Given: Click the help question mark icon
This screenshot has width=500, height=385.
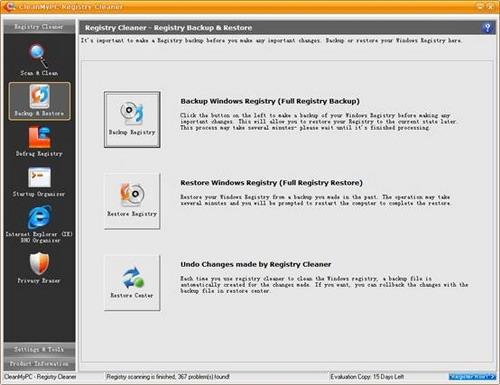Looking at the screenshot, I should point(487,28).
